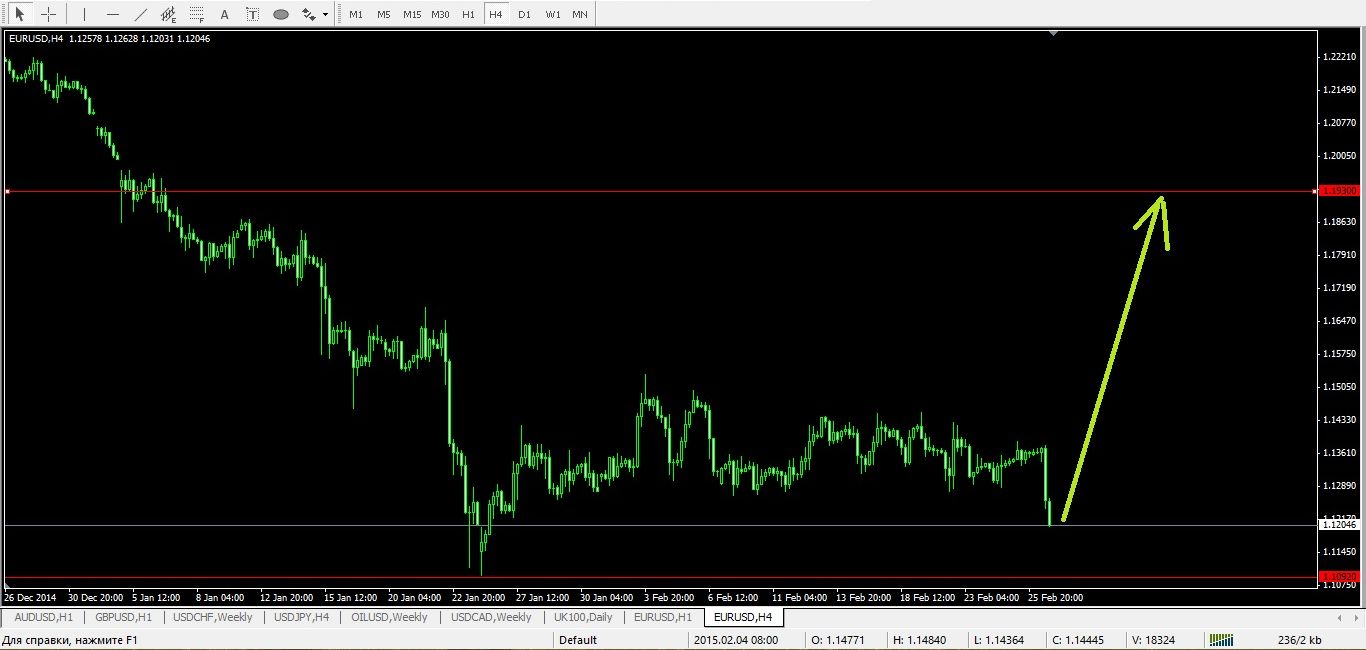Toggle the M1 timeframe button

[x=356, y=15]
